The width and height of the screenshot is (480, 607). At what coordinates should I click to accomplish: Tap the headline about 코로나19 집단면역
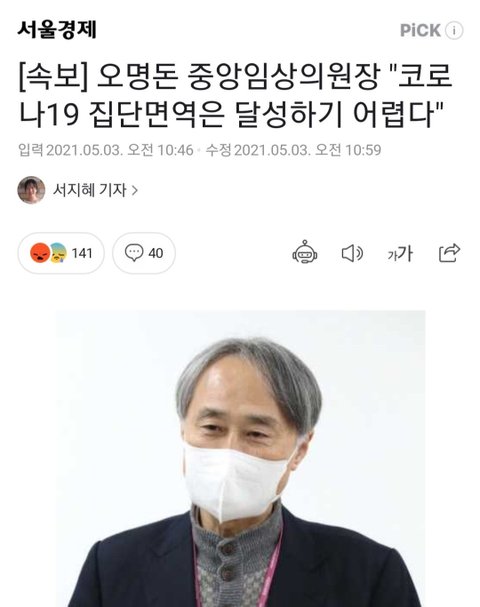235,94
